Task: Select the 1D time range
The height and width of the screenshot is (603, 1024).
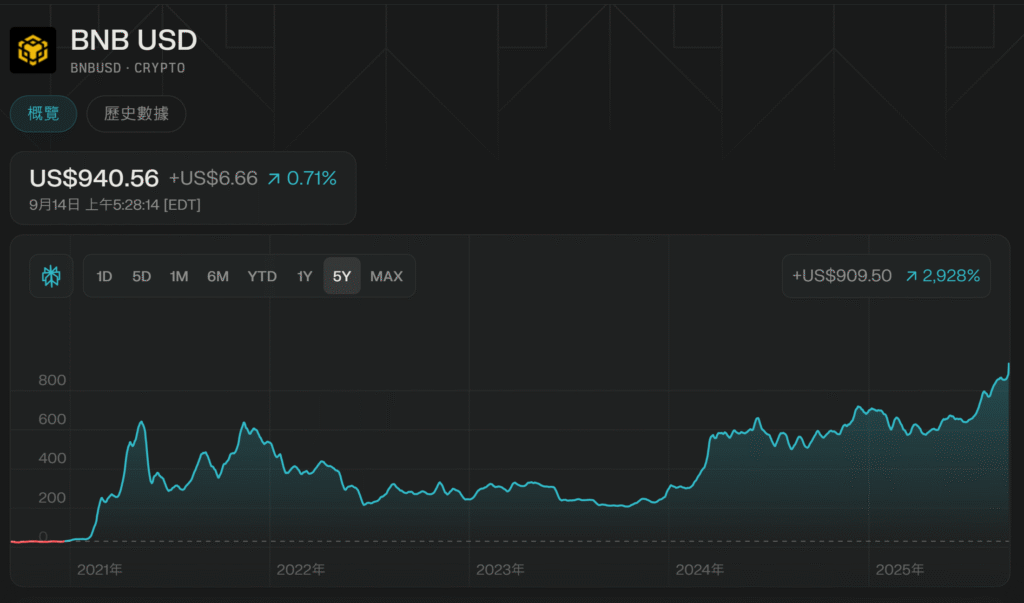Action: click(x=104, y=276)
